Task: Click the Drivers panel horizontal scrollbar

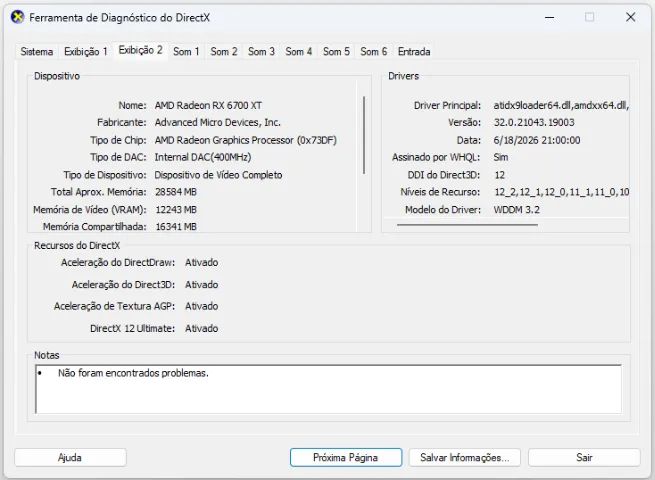Action: (x=467, y=225)
